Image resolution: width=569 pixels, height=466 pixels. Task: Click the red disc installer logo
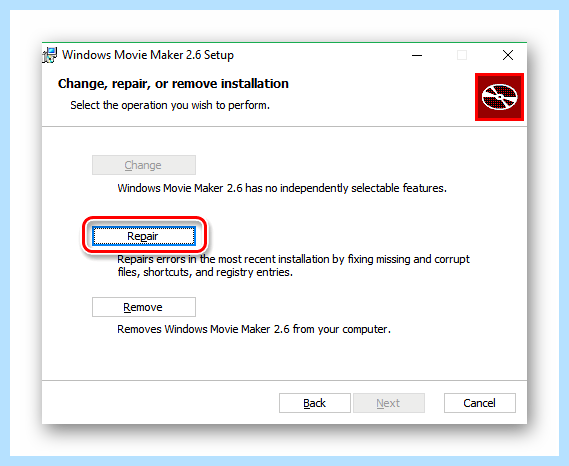[x=499, y=97]
